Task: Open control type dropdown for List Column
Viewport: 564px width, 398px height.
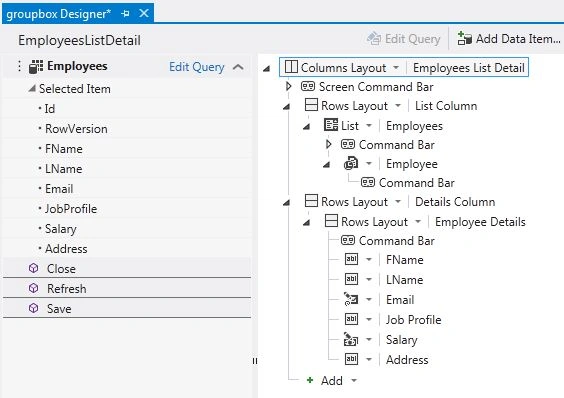Action: pos(398,105)
